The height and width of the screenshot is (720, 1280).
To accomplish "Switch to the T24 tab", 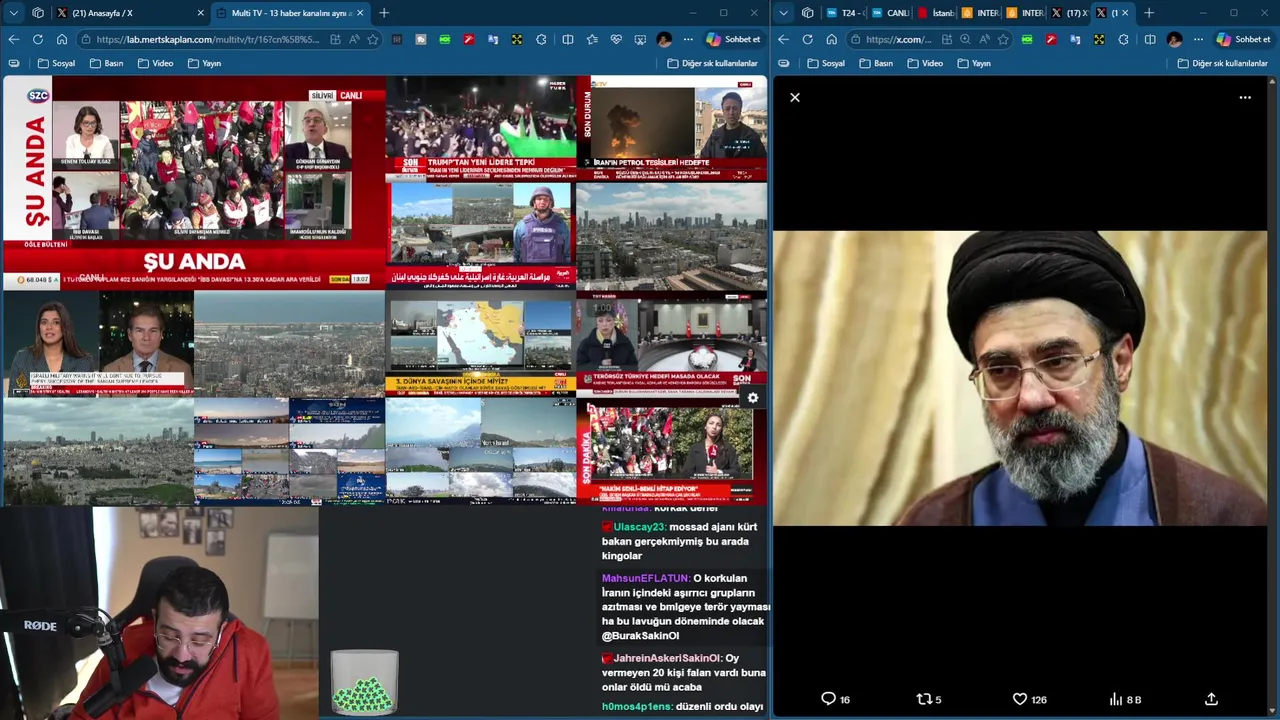I will click(x=842, y=13).
